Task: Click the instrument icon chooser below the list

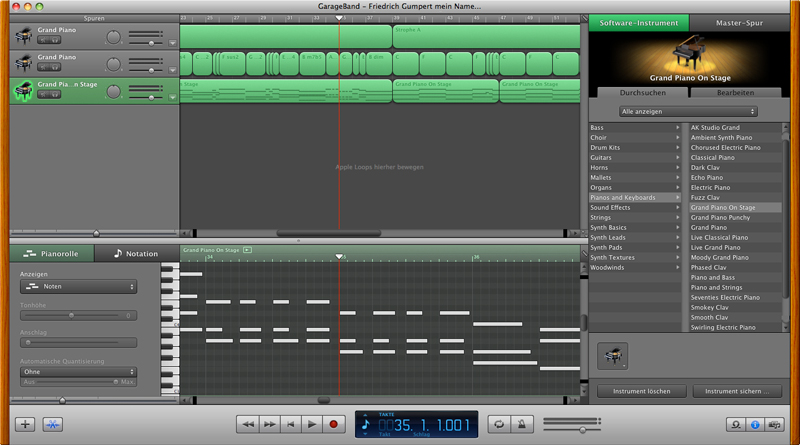Action: [x=613, y=356]
